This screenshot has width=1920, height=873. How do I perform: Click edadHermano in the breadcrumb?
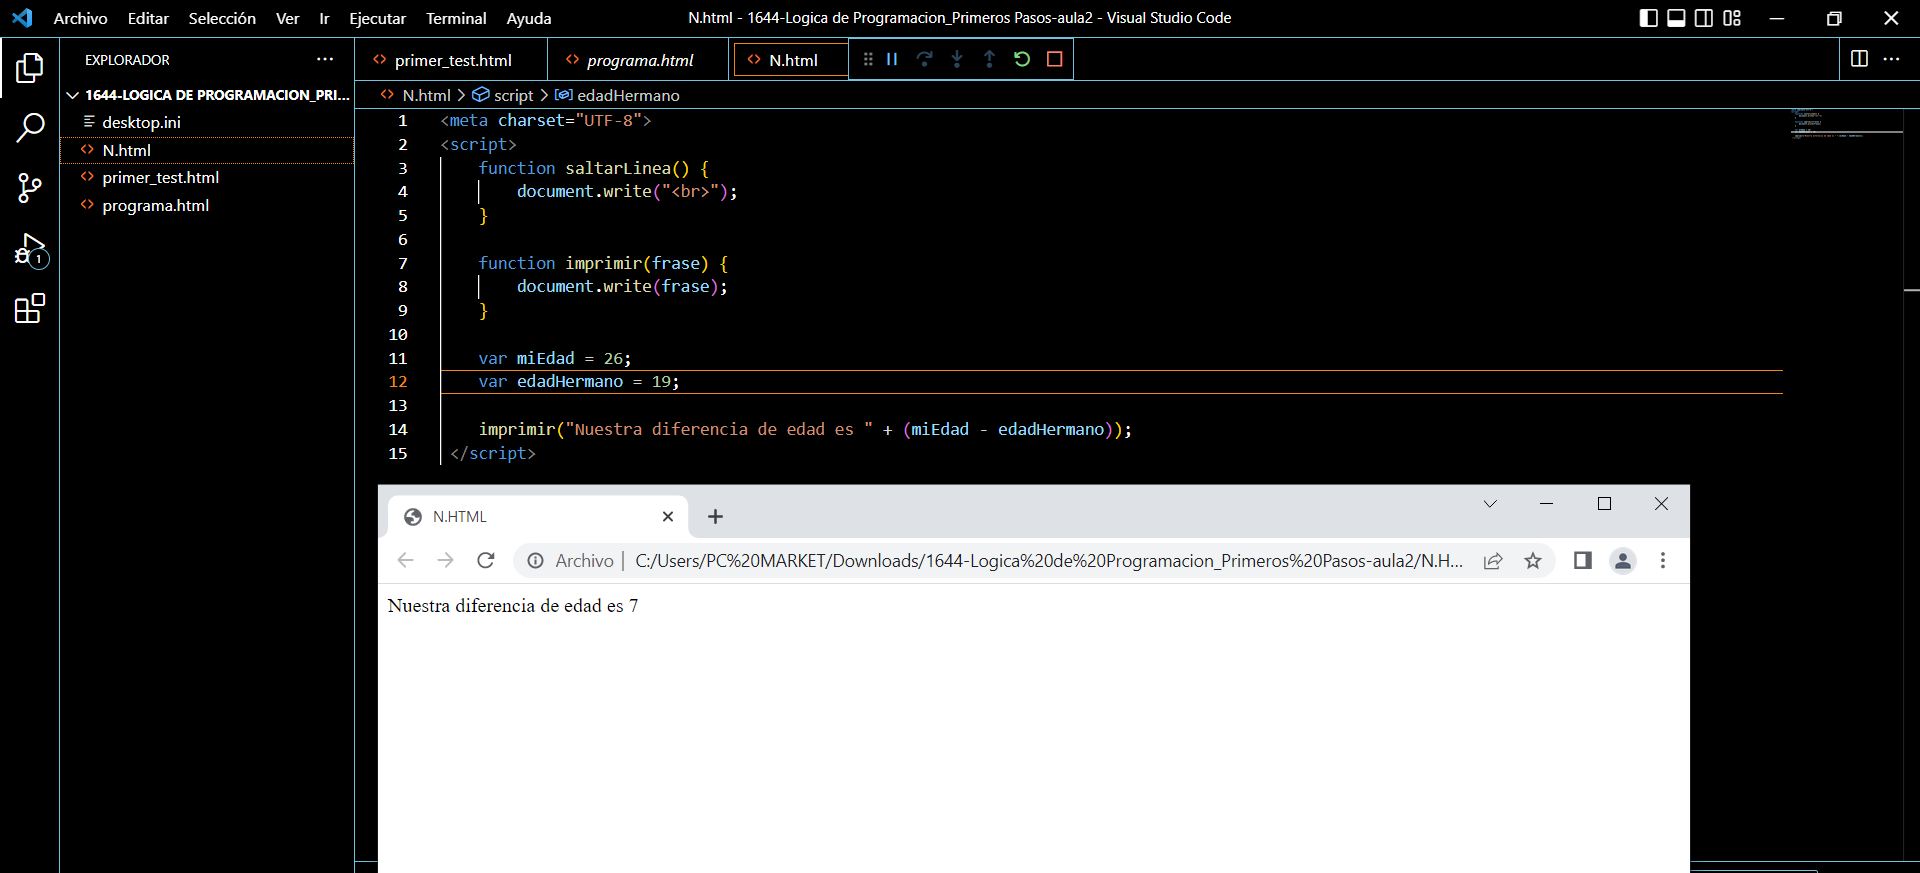628,95
